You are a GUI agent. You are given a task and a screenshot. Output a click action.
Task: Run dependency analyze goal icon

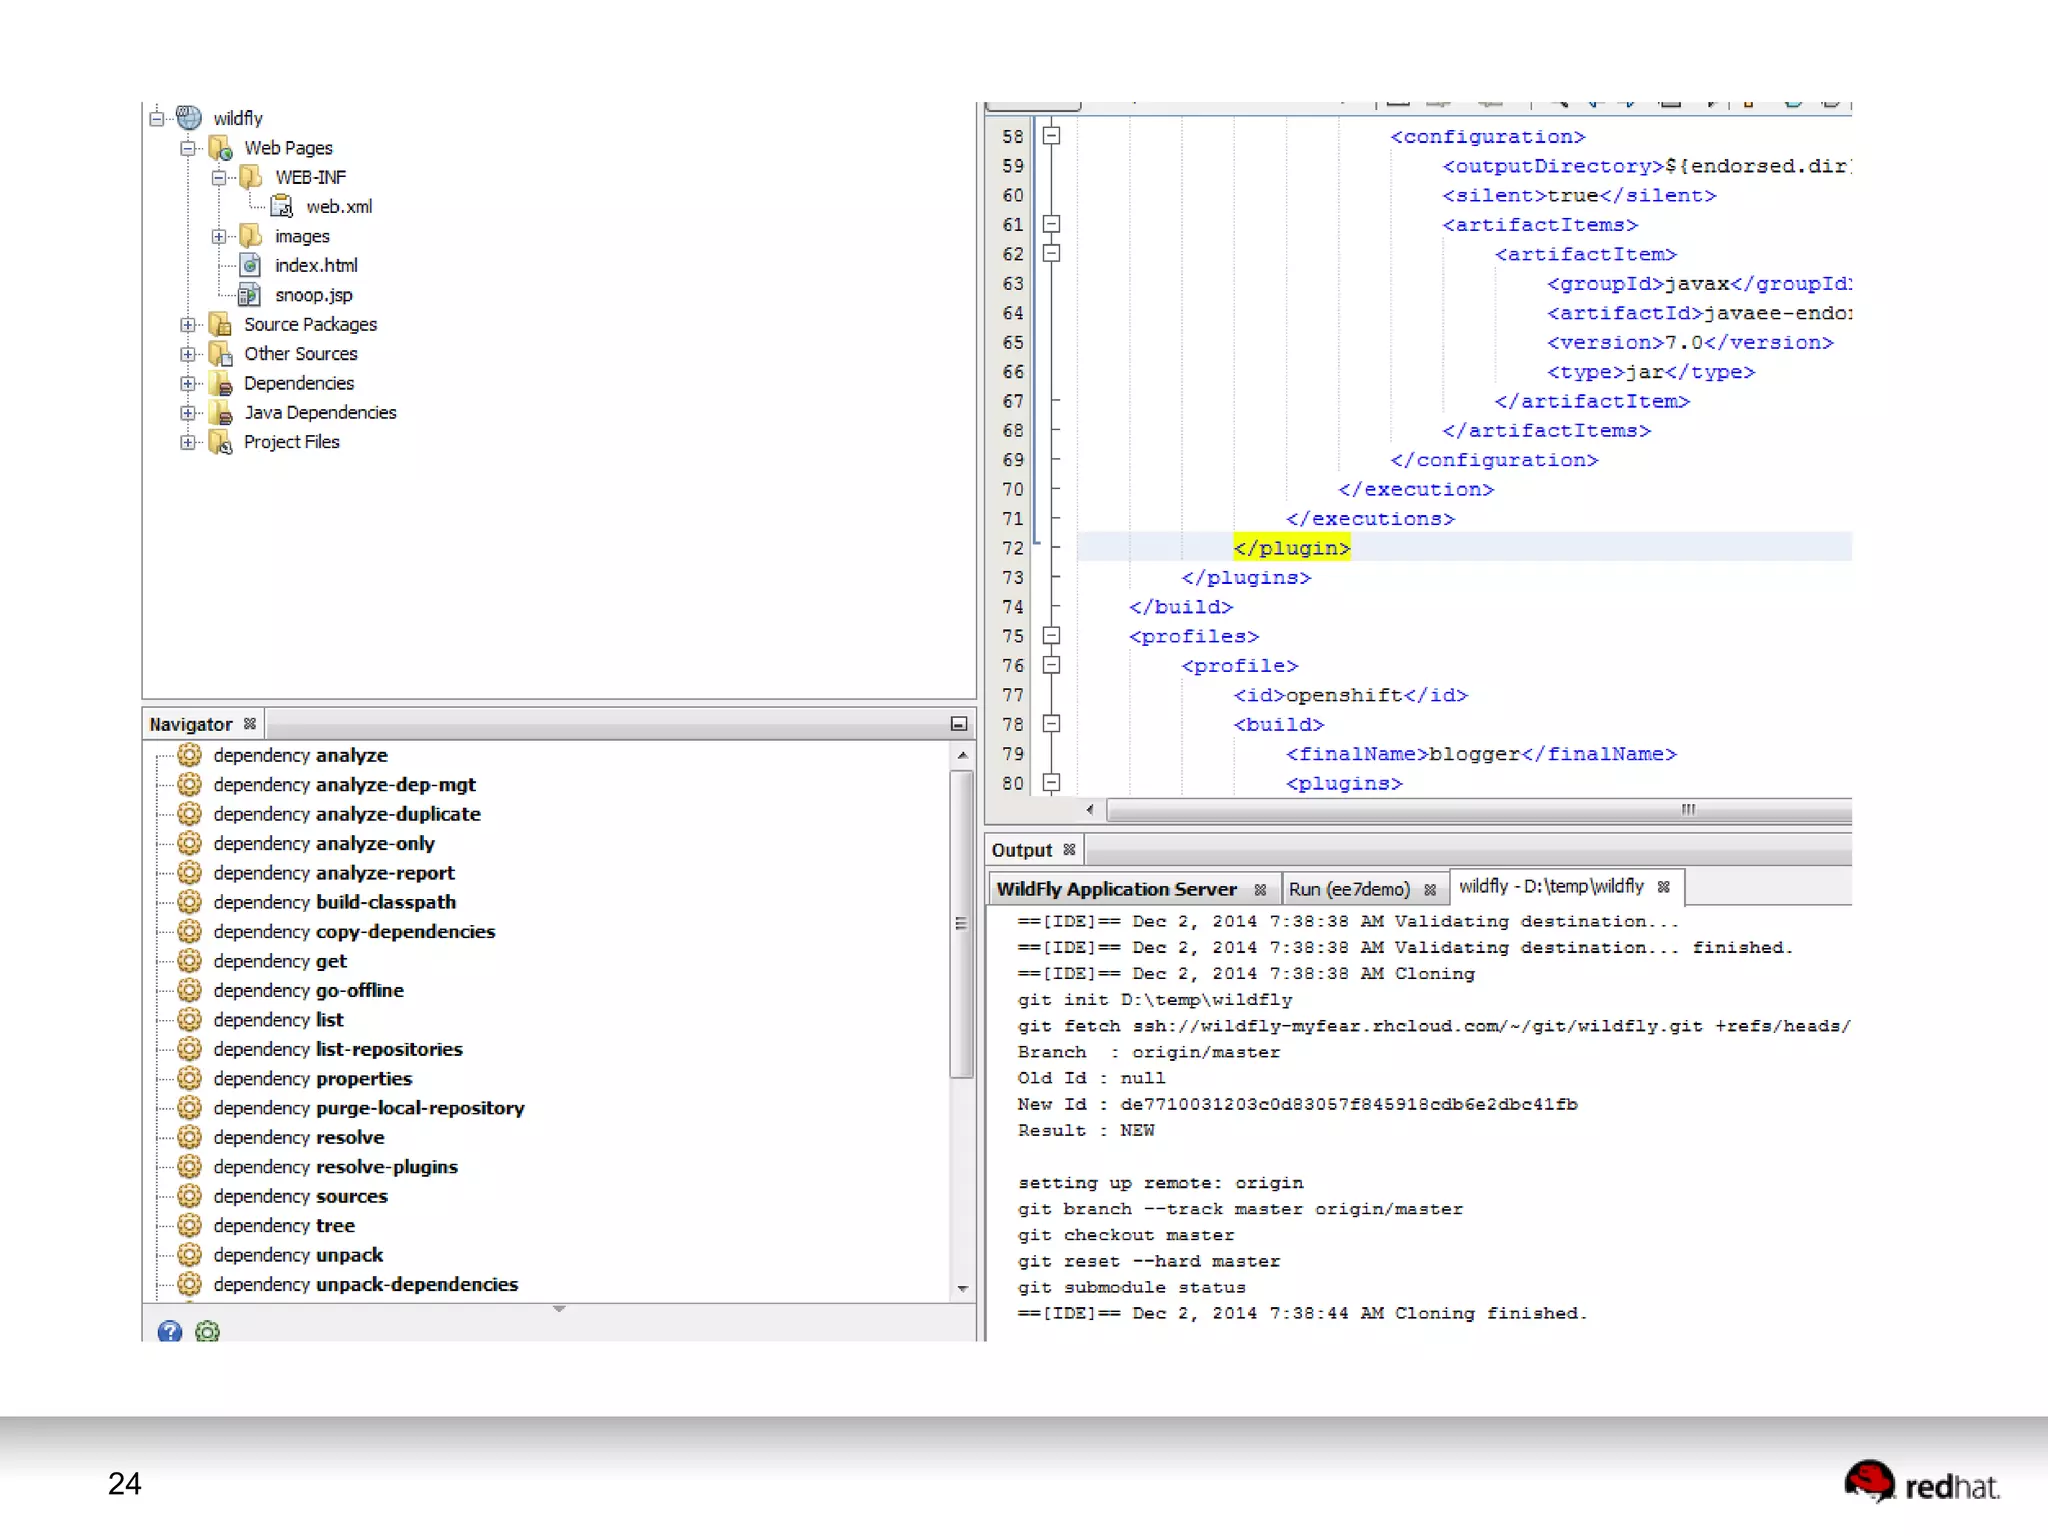[x=189, y=755]
